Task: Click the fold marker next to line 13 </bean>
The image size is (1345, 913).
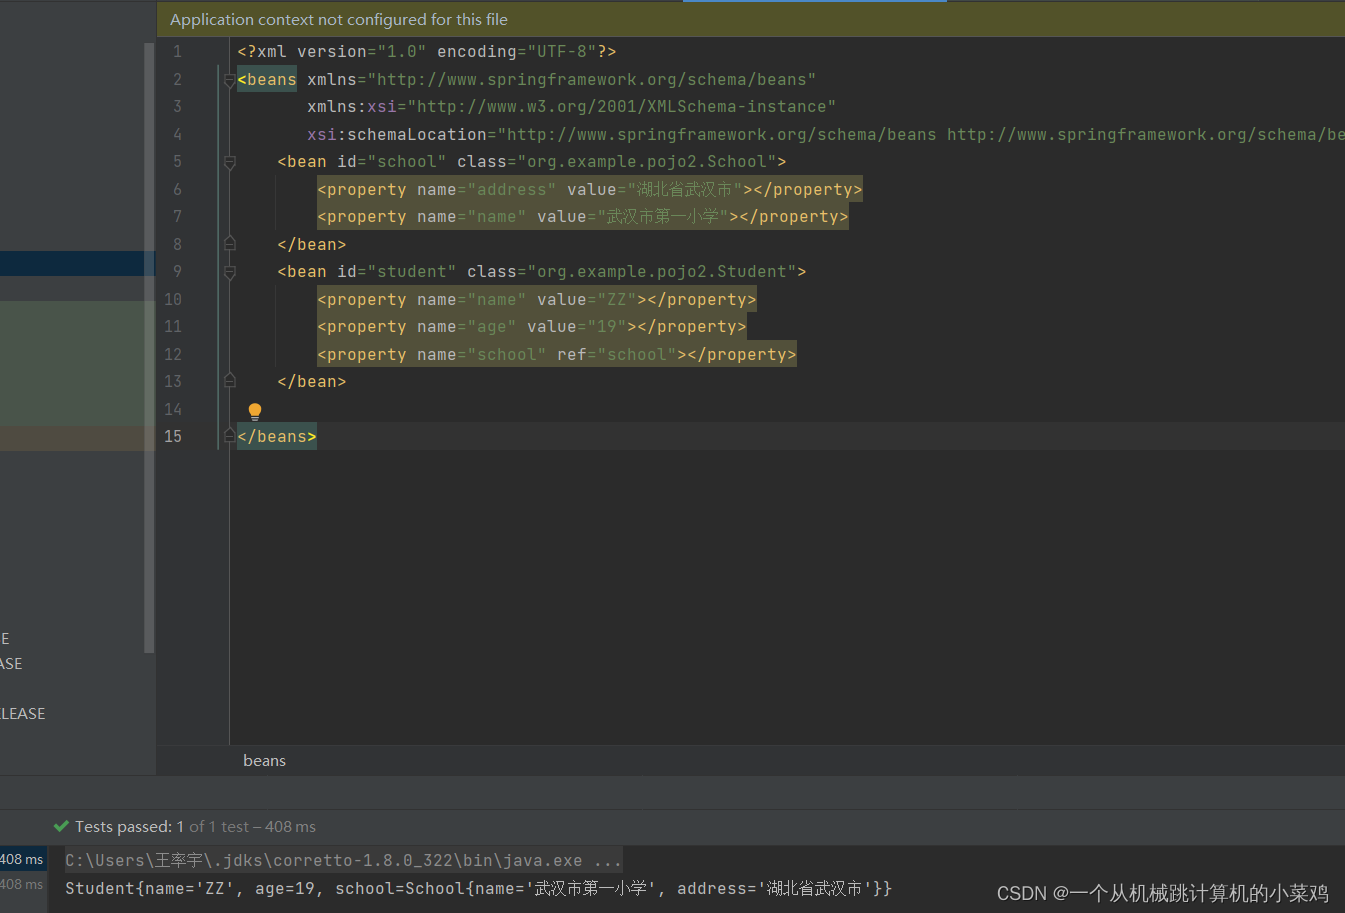Action: pyautogui.click(x=229, y=380)
